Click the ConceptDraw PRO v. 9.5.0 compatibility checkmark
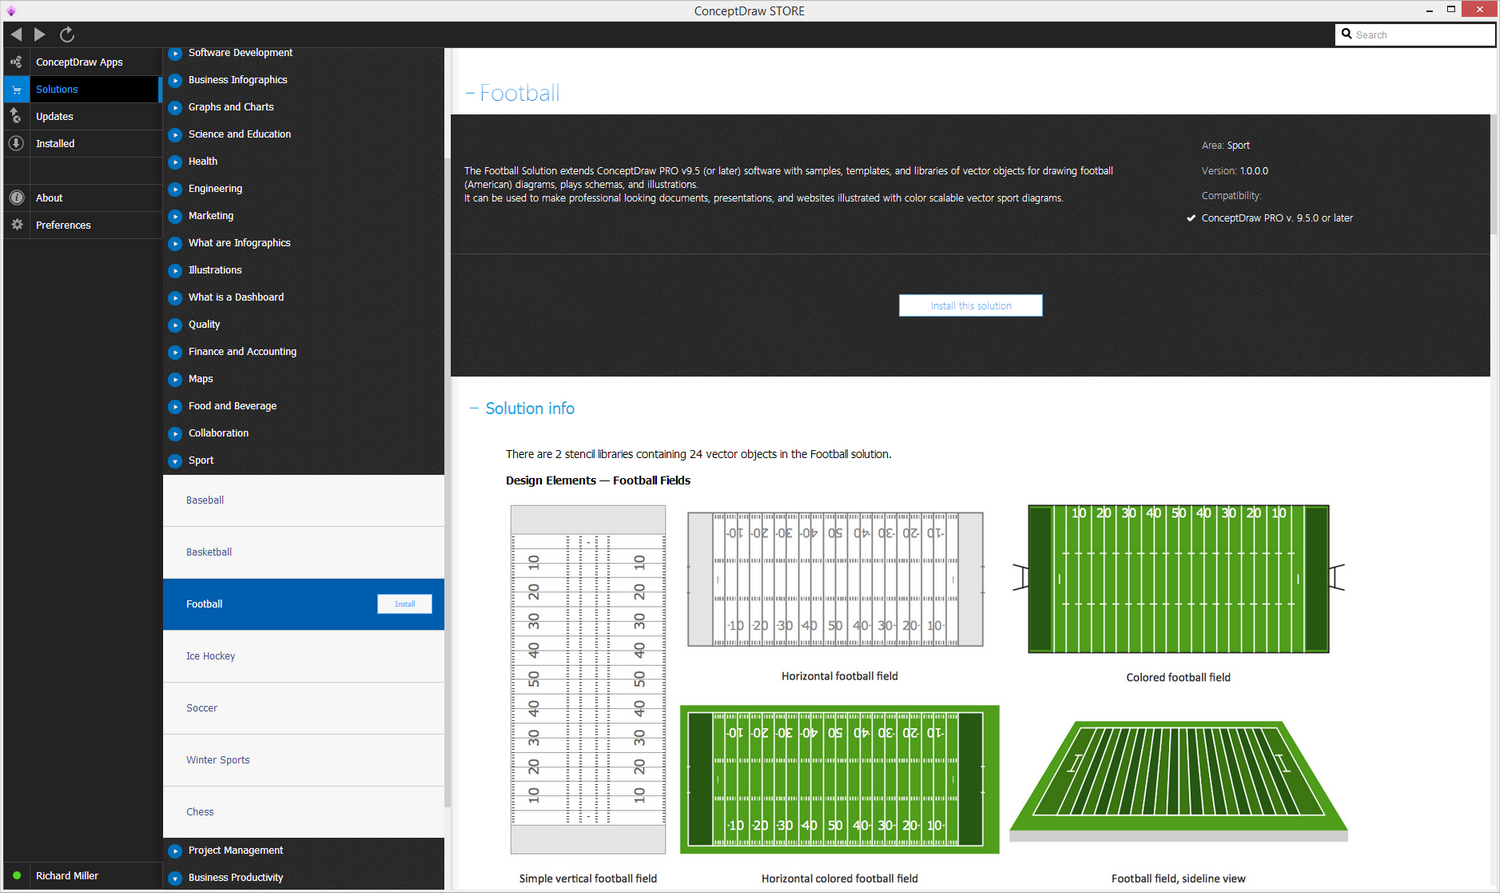 (1191, 218)
